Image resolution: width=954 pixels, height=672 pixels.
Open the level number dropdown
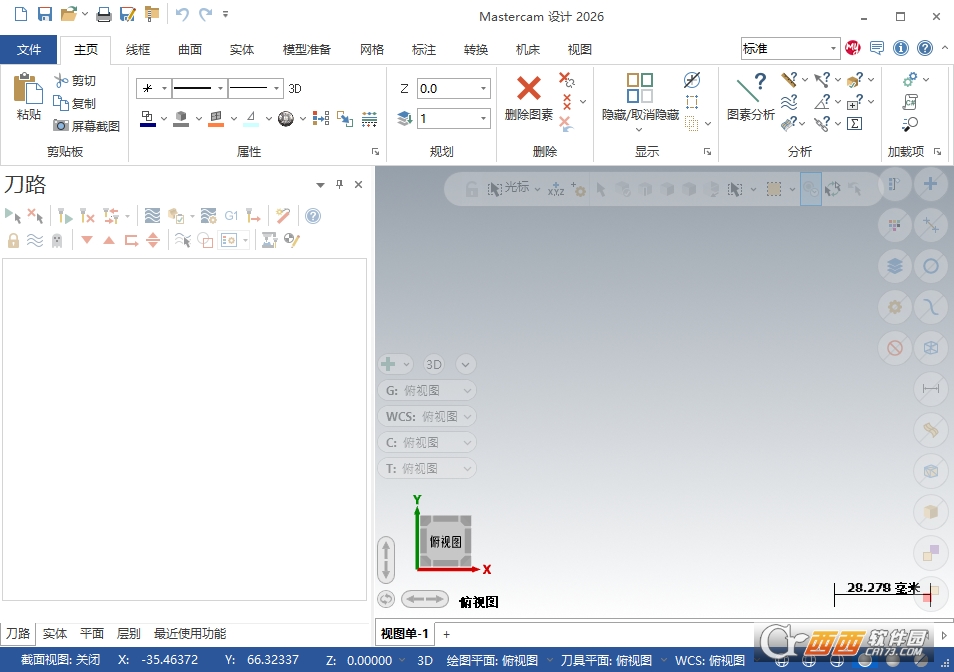tap(484, 118)
